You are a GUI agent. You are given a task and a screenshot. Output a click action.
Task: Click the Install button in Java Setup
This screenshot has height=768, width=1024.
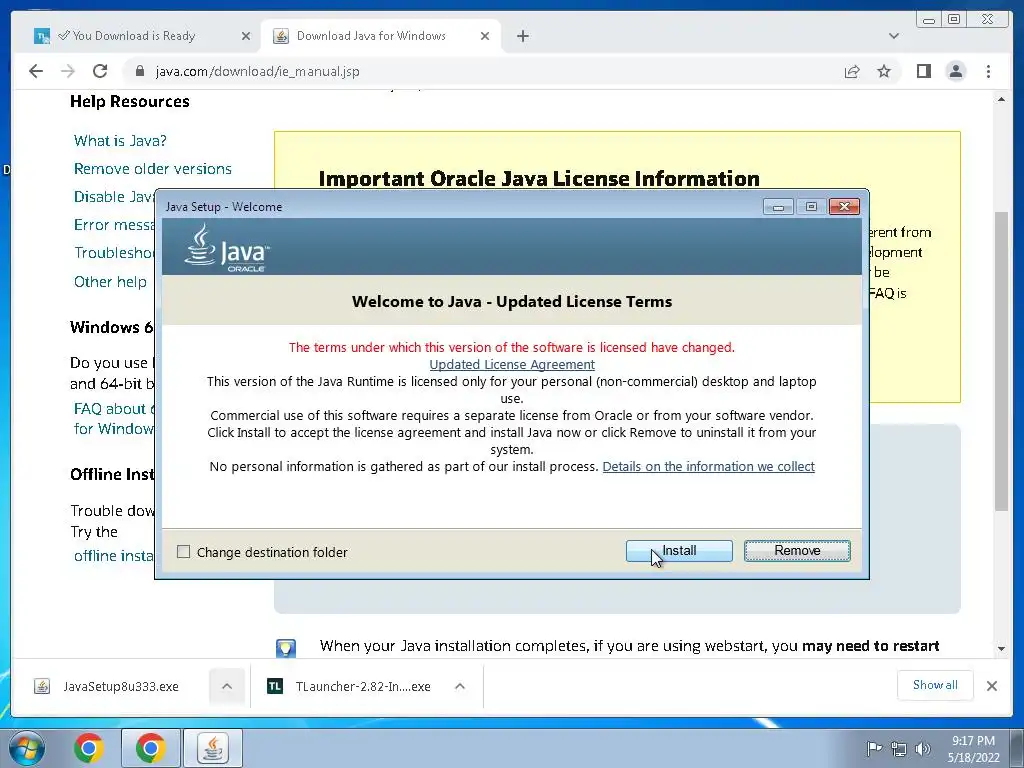click(679, 551)
